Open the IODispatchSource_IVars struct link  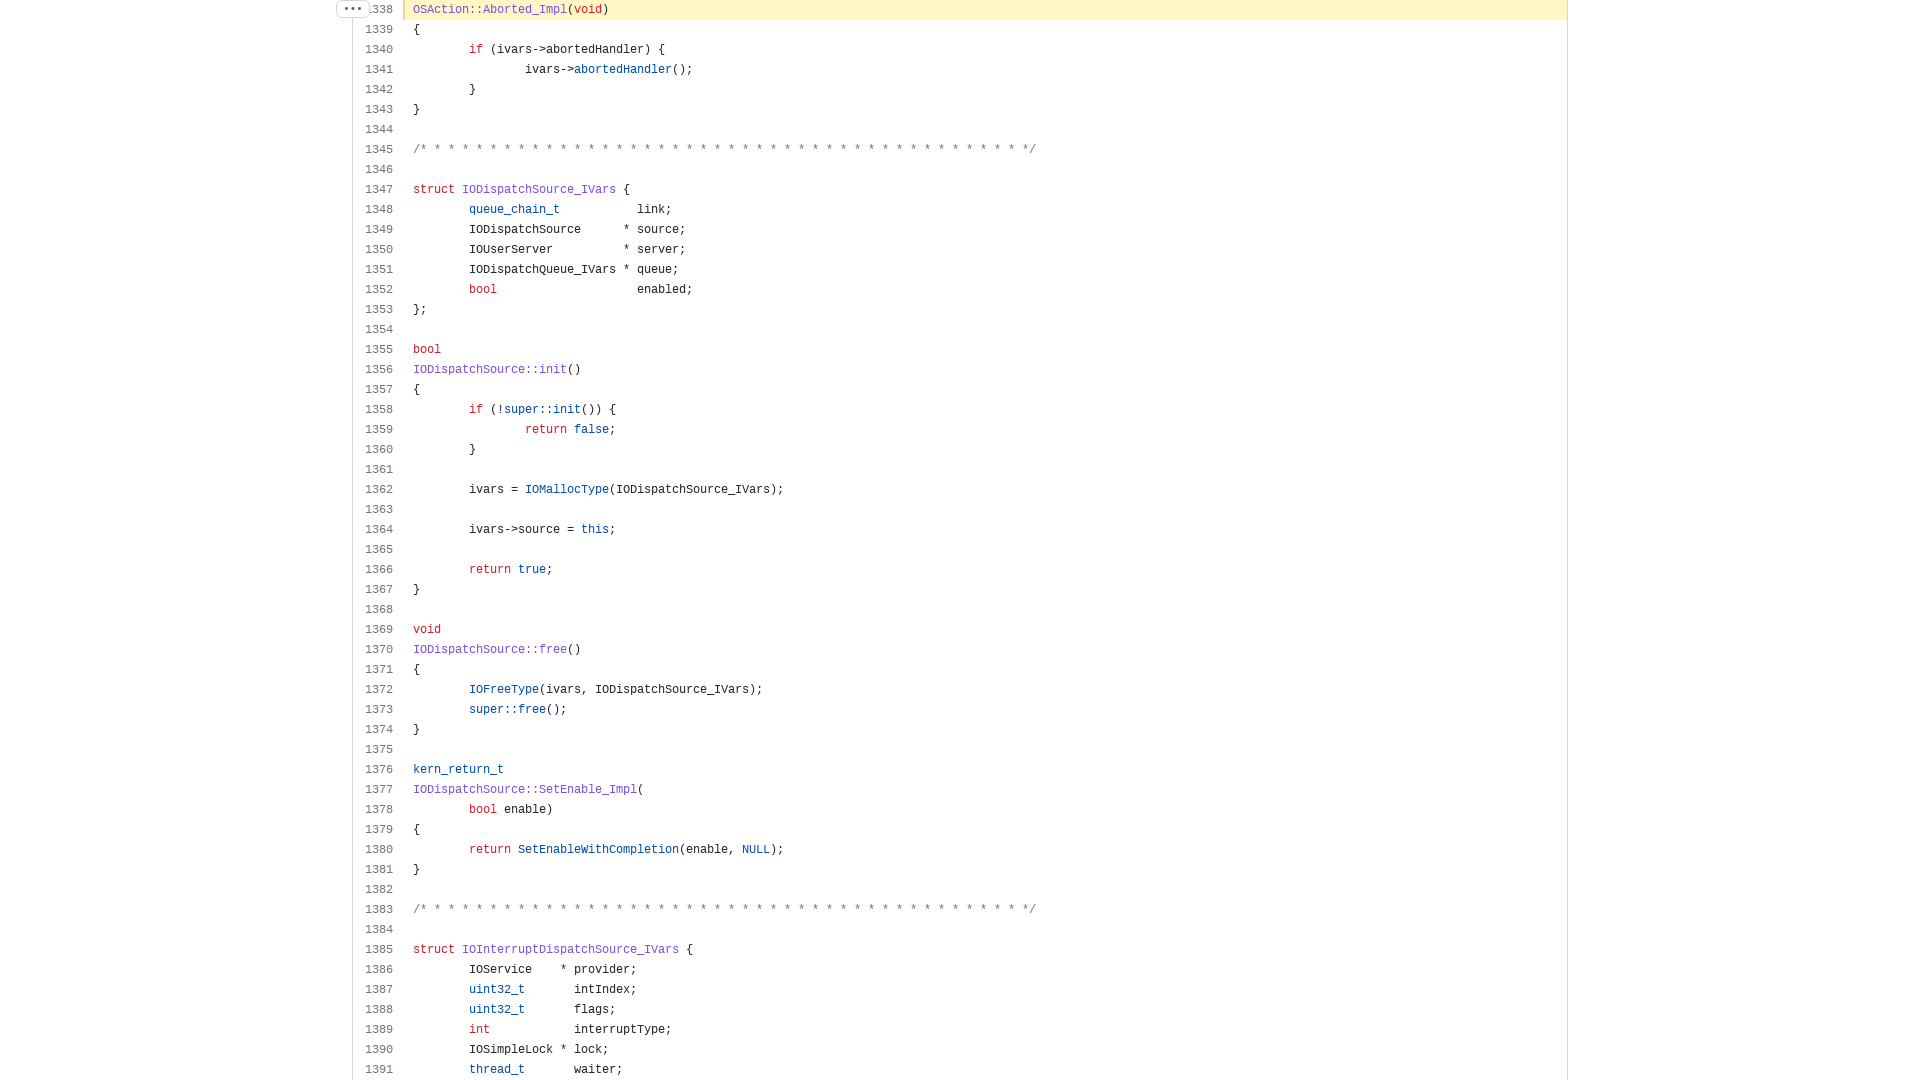539,189
